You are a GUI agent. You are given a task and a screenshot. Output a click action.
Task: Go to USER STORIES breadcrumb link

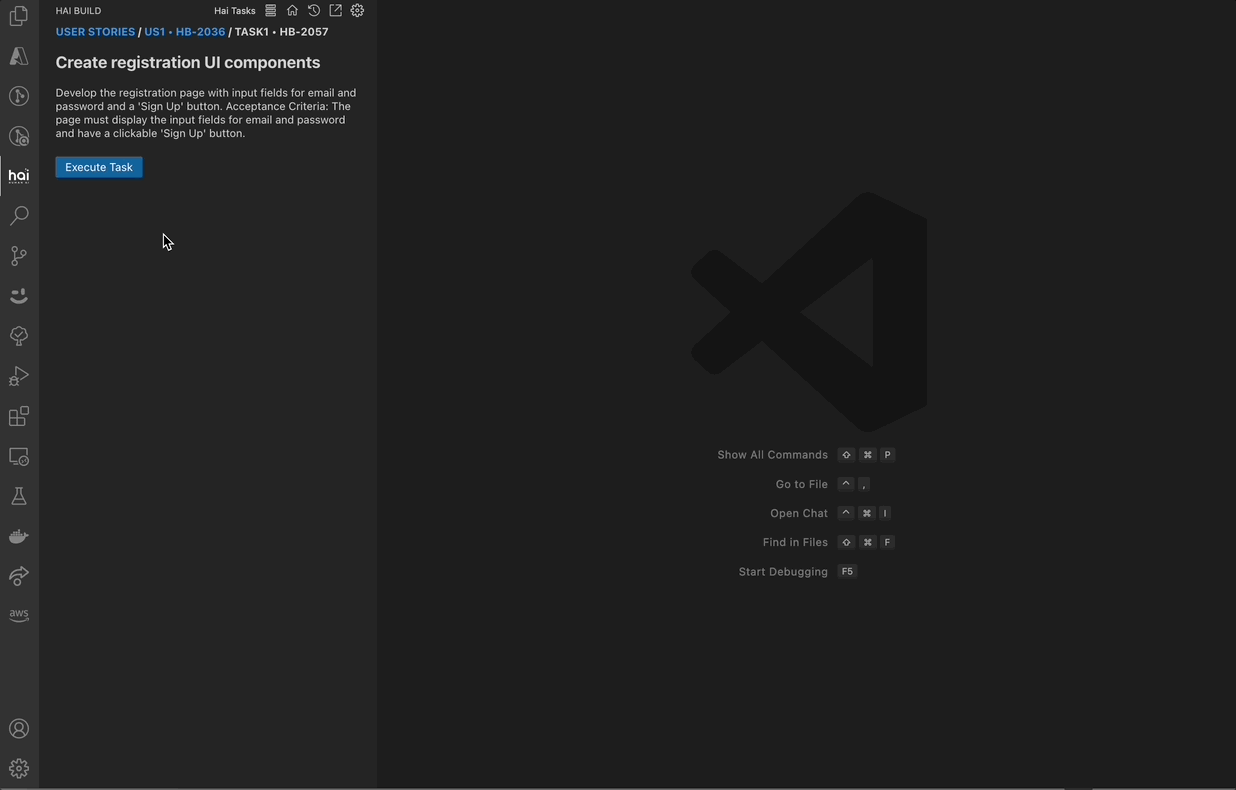95,32
